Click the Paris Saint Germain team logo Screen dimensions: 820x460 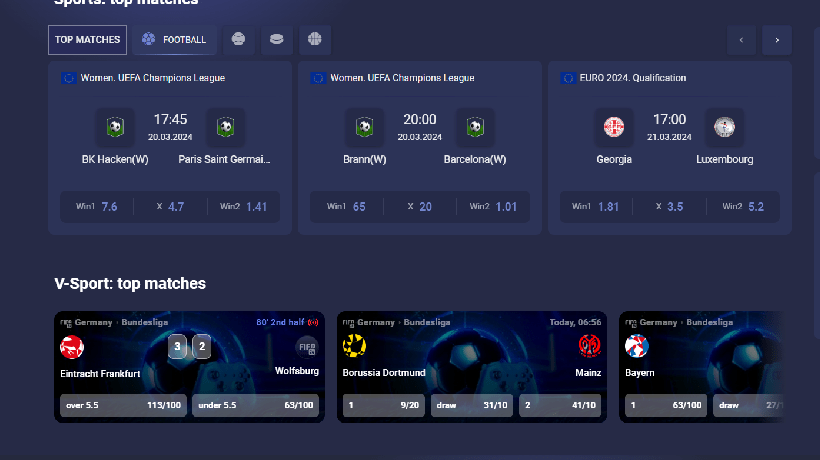coord(225,127)
